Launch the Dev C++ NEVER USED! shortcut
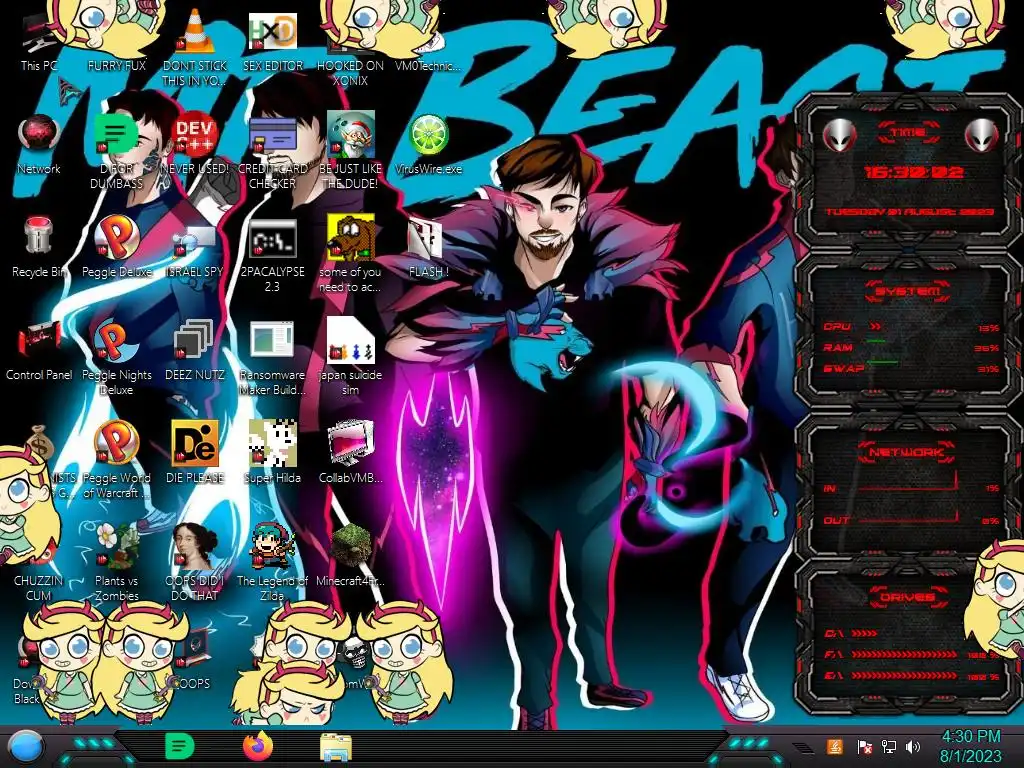Screen dimensions: 1024x768 tap(195, 136)
